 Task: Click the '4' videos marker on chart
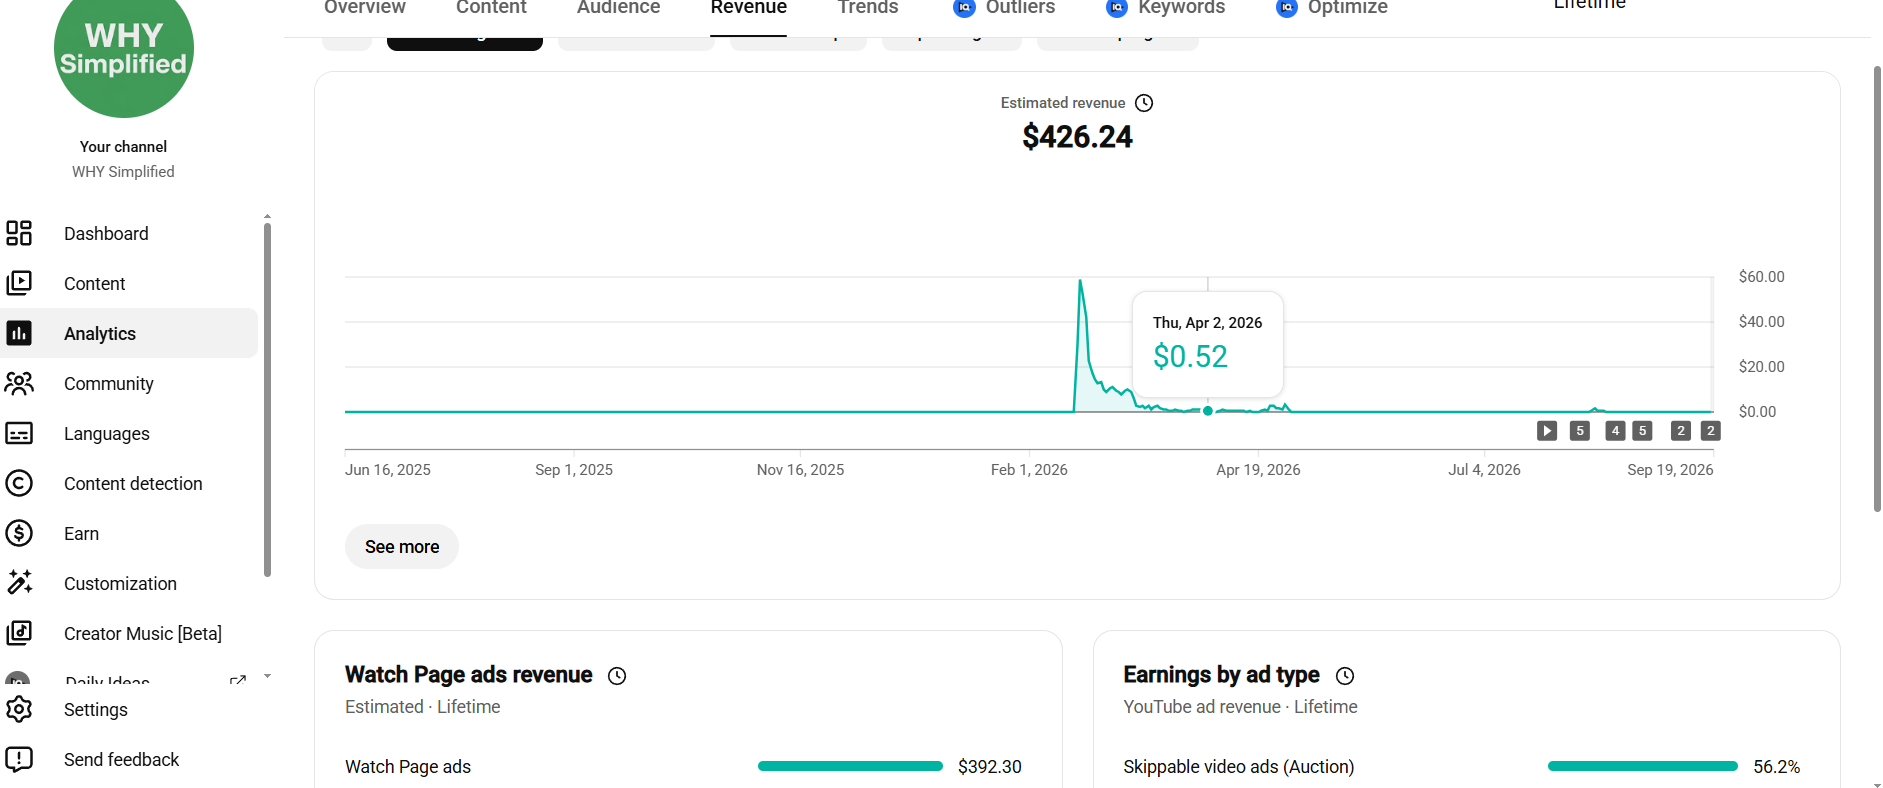[x=1615, y=431]
